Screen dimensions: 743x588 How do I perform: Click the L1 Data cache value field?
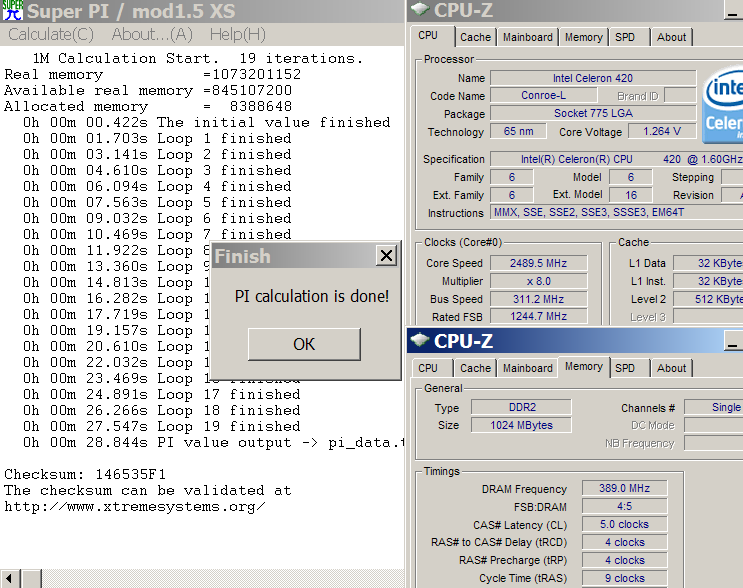pyautogui.click(x=708, y=263)
